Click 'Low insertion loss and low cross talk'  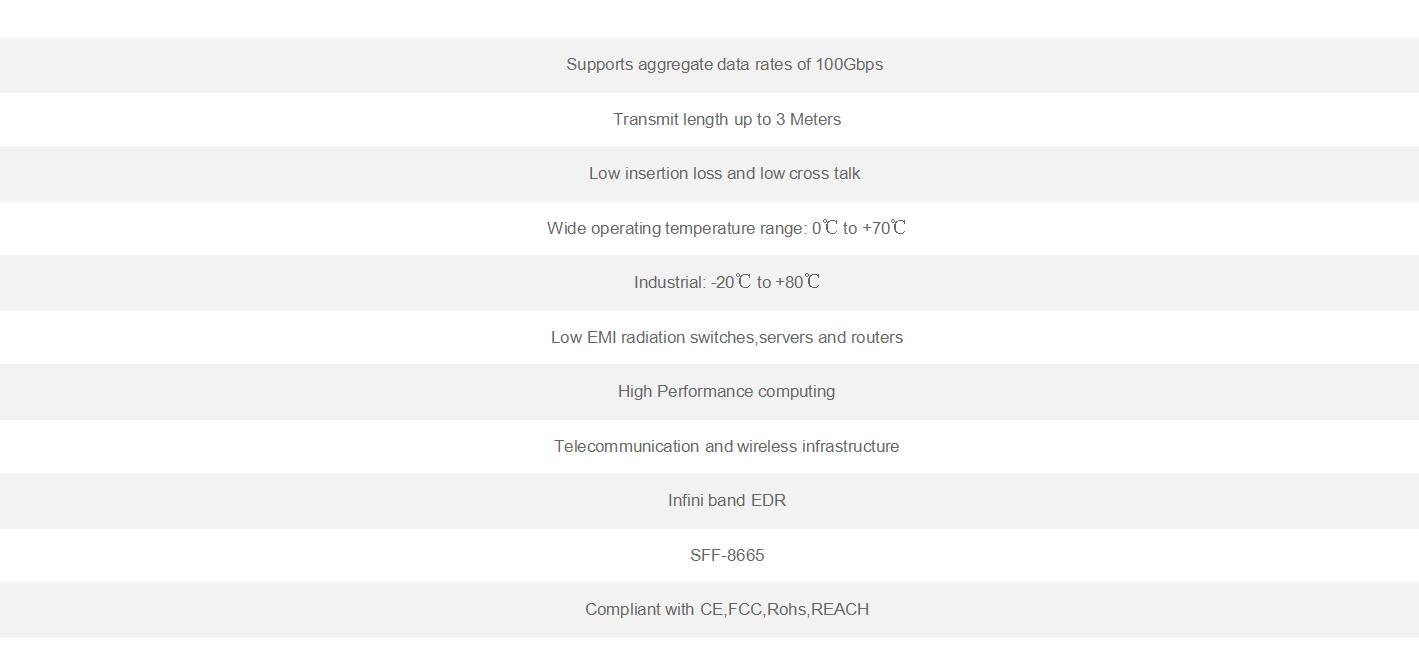tap(724, 174)
